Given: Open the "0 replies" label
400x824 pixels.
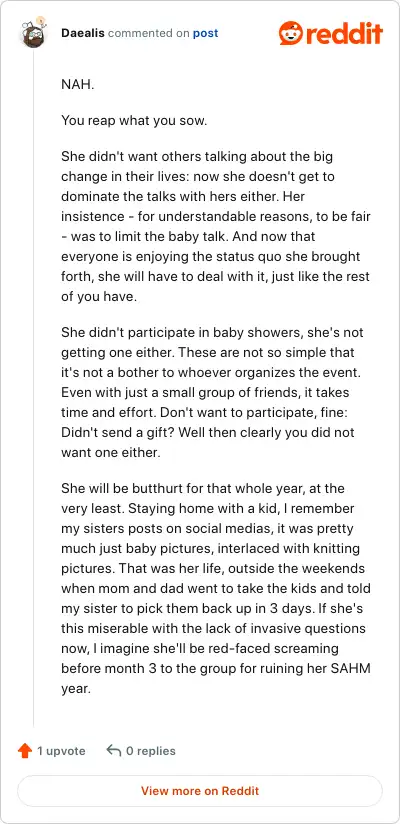Looking at the screenshot, I should 151,751.
